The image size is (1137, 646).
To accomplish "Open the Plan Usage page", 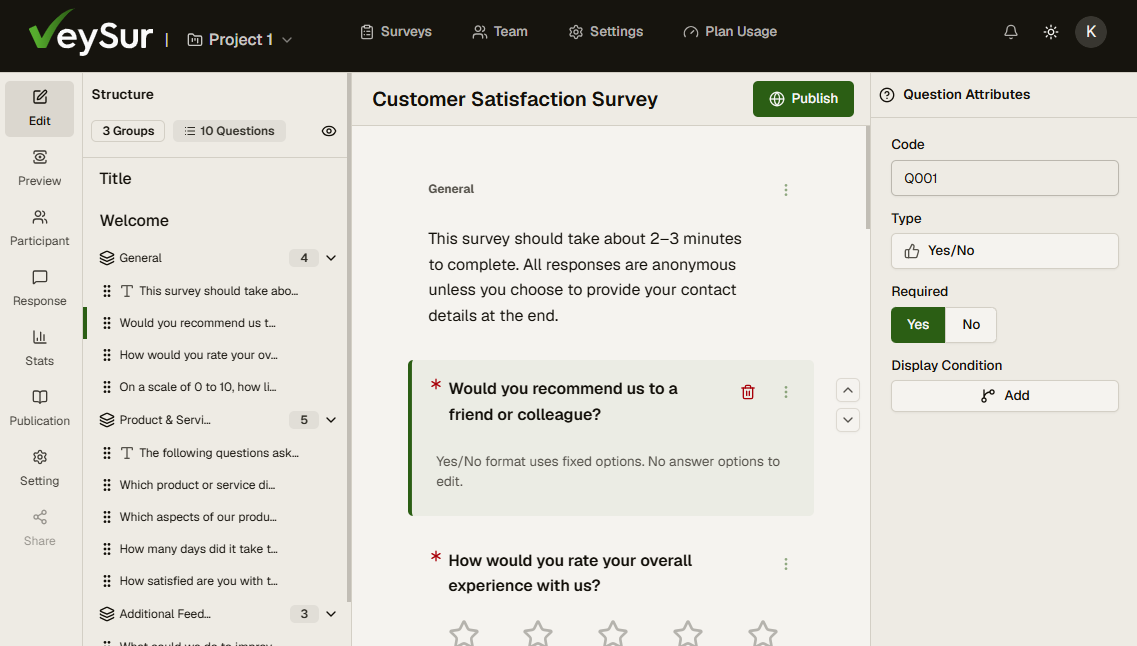I will (x=730, y=32).
